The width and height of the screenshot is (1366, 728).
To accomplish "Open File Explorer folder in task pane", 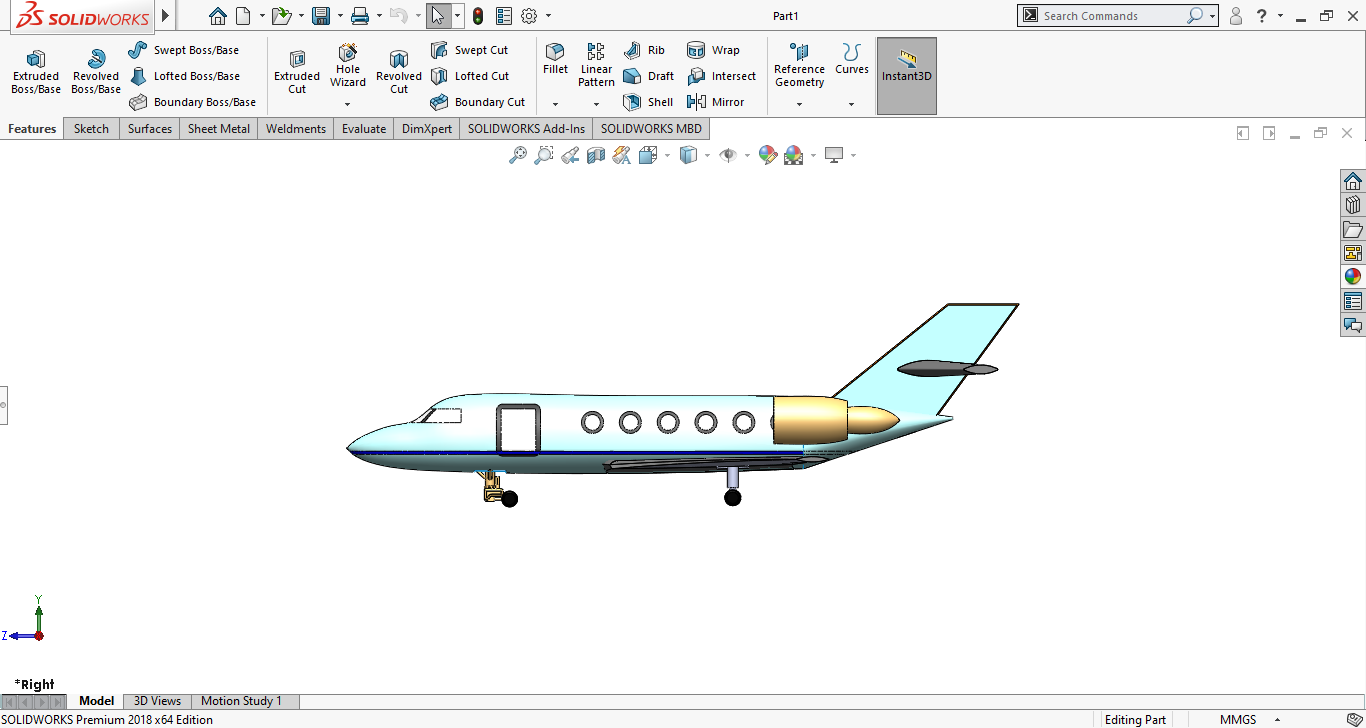I will (x=1353, y=229).
